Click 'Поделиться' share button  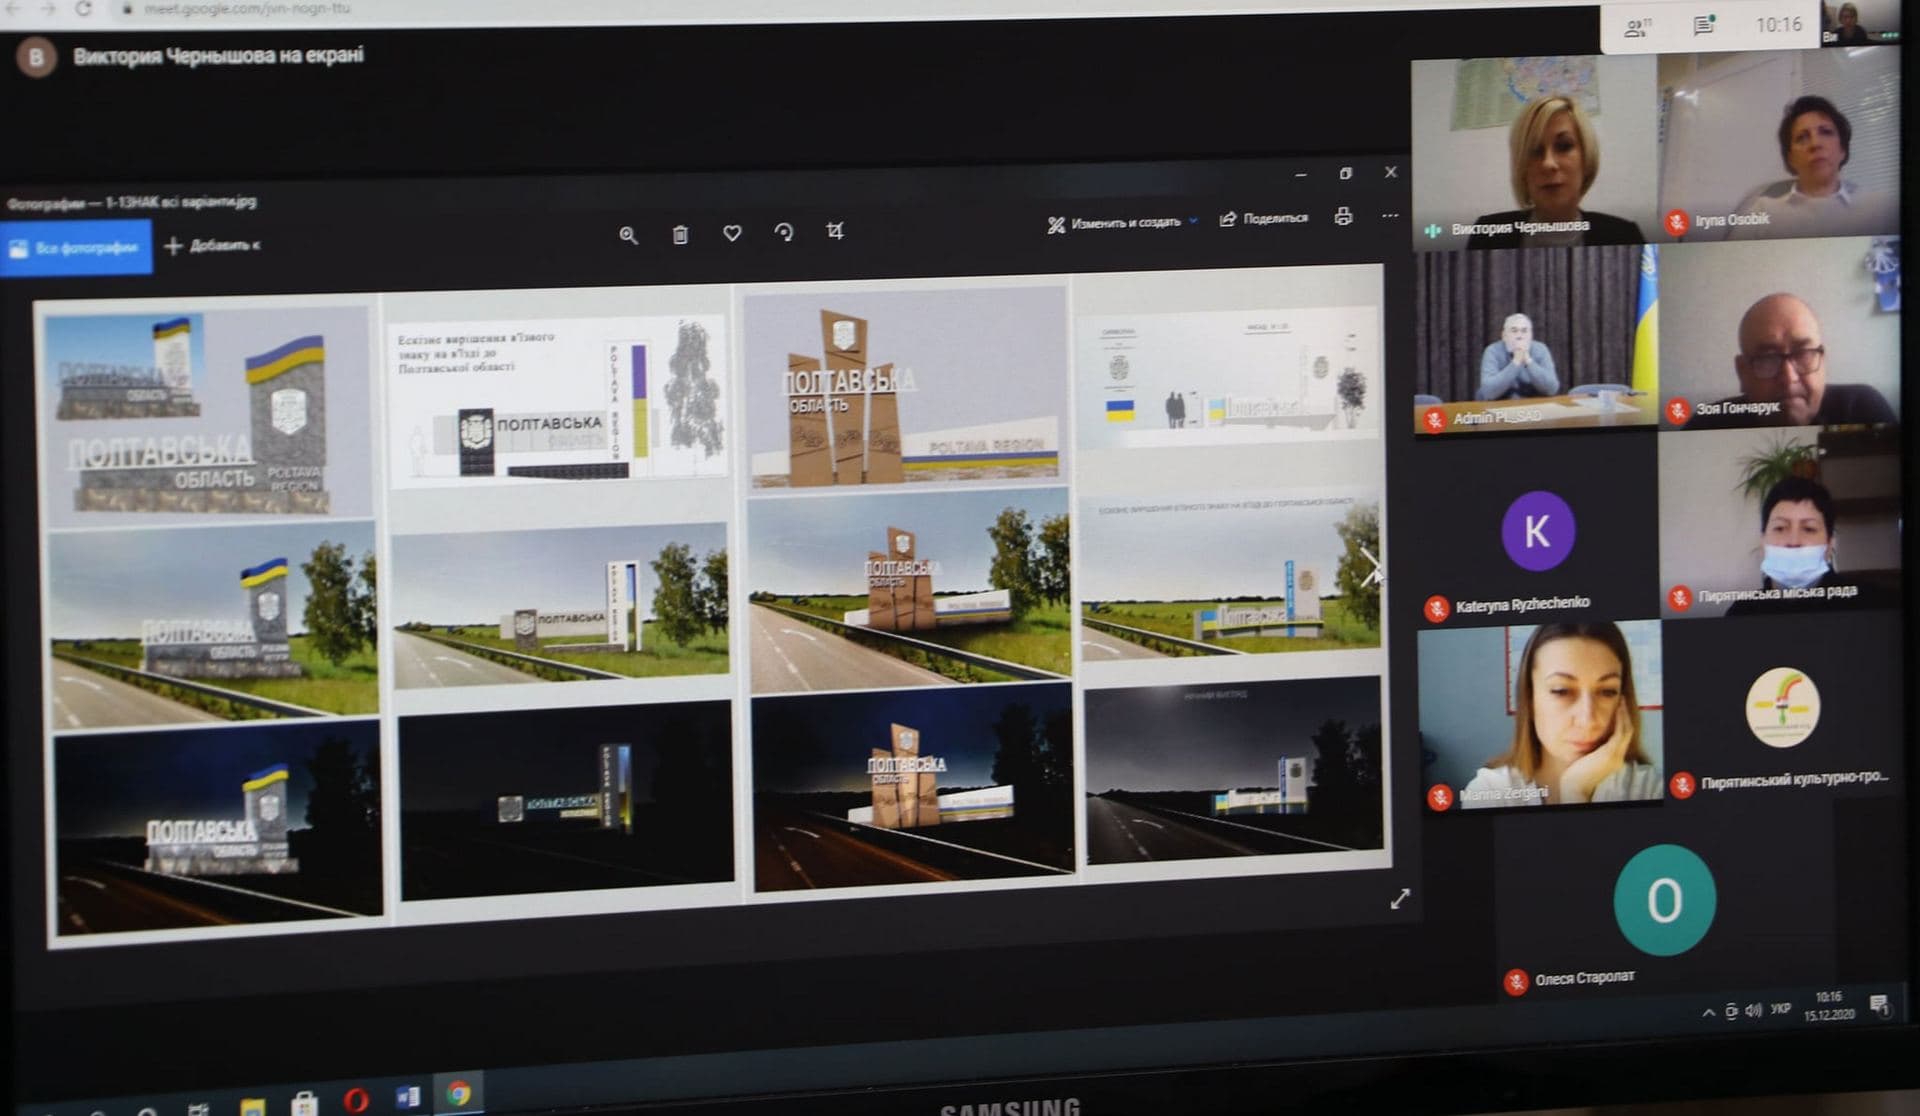pyautogui.click(x=1264, y=218)
